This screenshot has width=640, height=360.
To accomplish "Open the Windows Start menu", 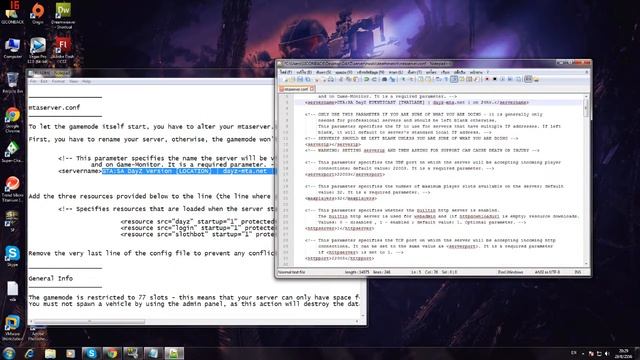I will point(9,353).
